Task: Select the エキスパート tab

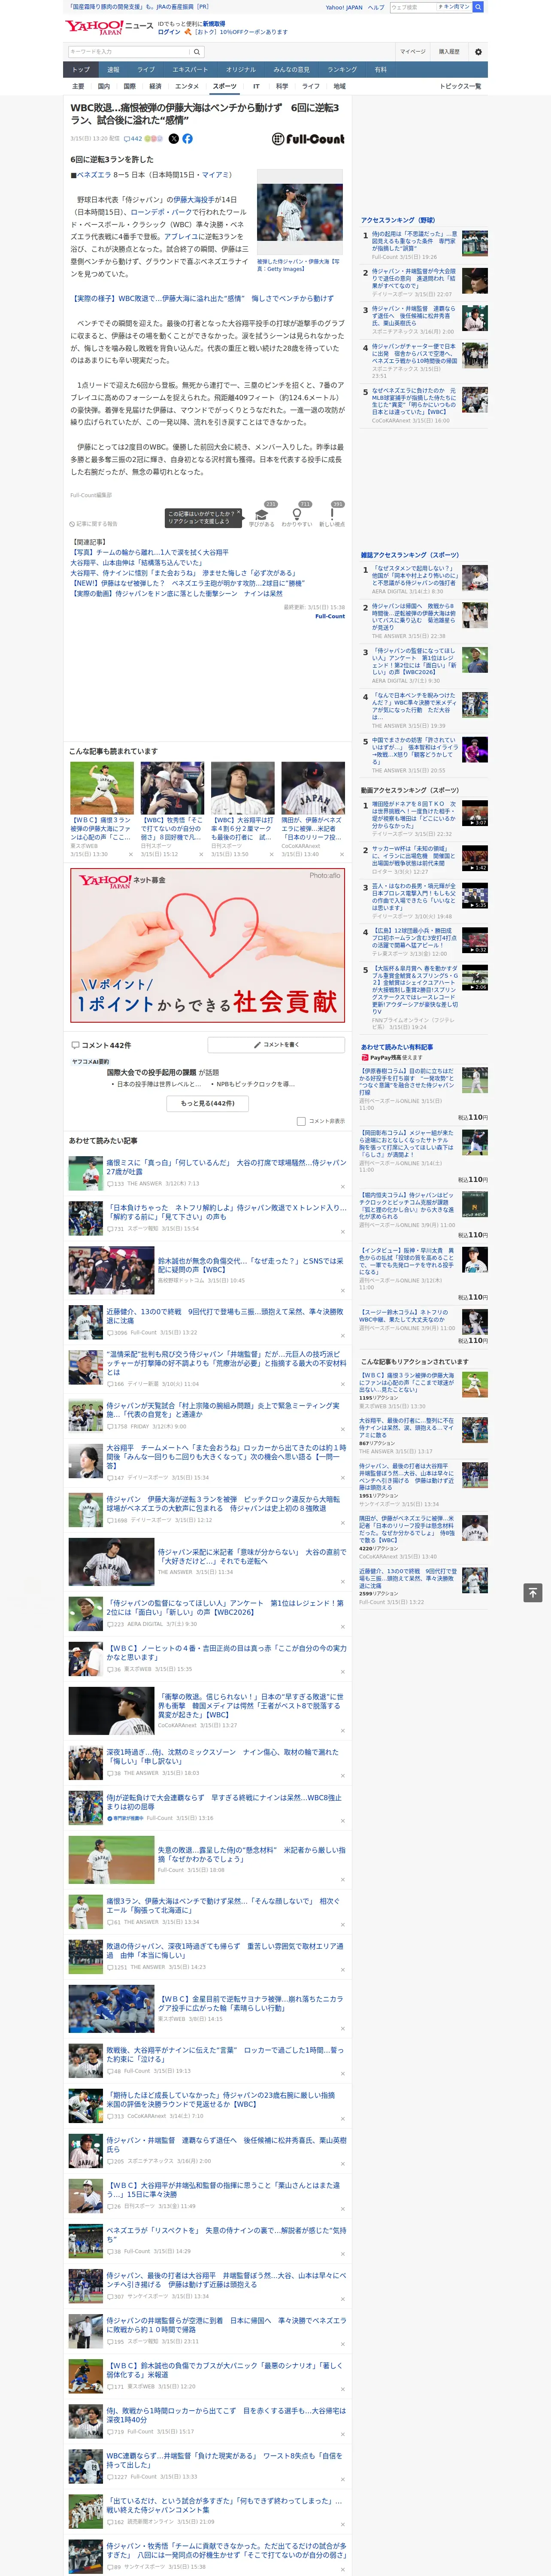Action: coord(190,70)
